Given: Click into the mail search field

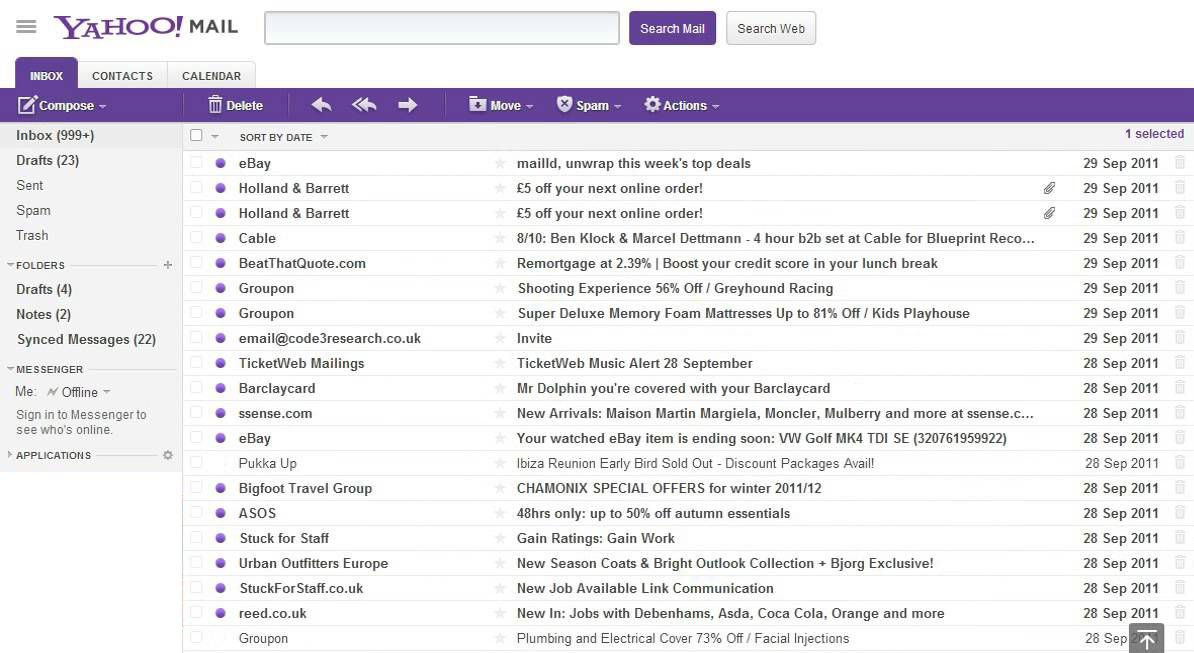Looking at the screenshot, I should coord(442,28).
